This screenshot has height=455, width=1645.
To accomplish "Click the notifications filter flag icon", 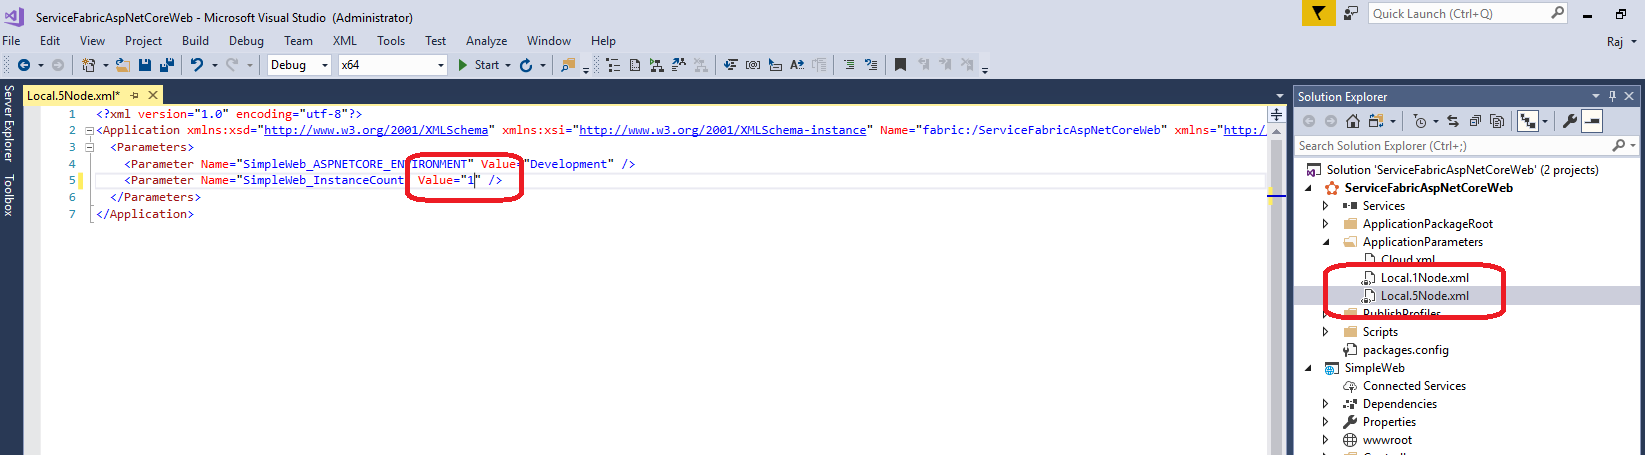I will pos(1318,13).
